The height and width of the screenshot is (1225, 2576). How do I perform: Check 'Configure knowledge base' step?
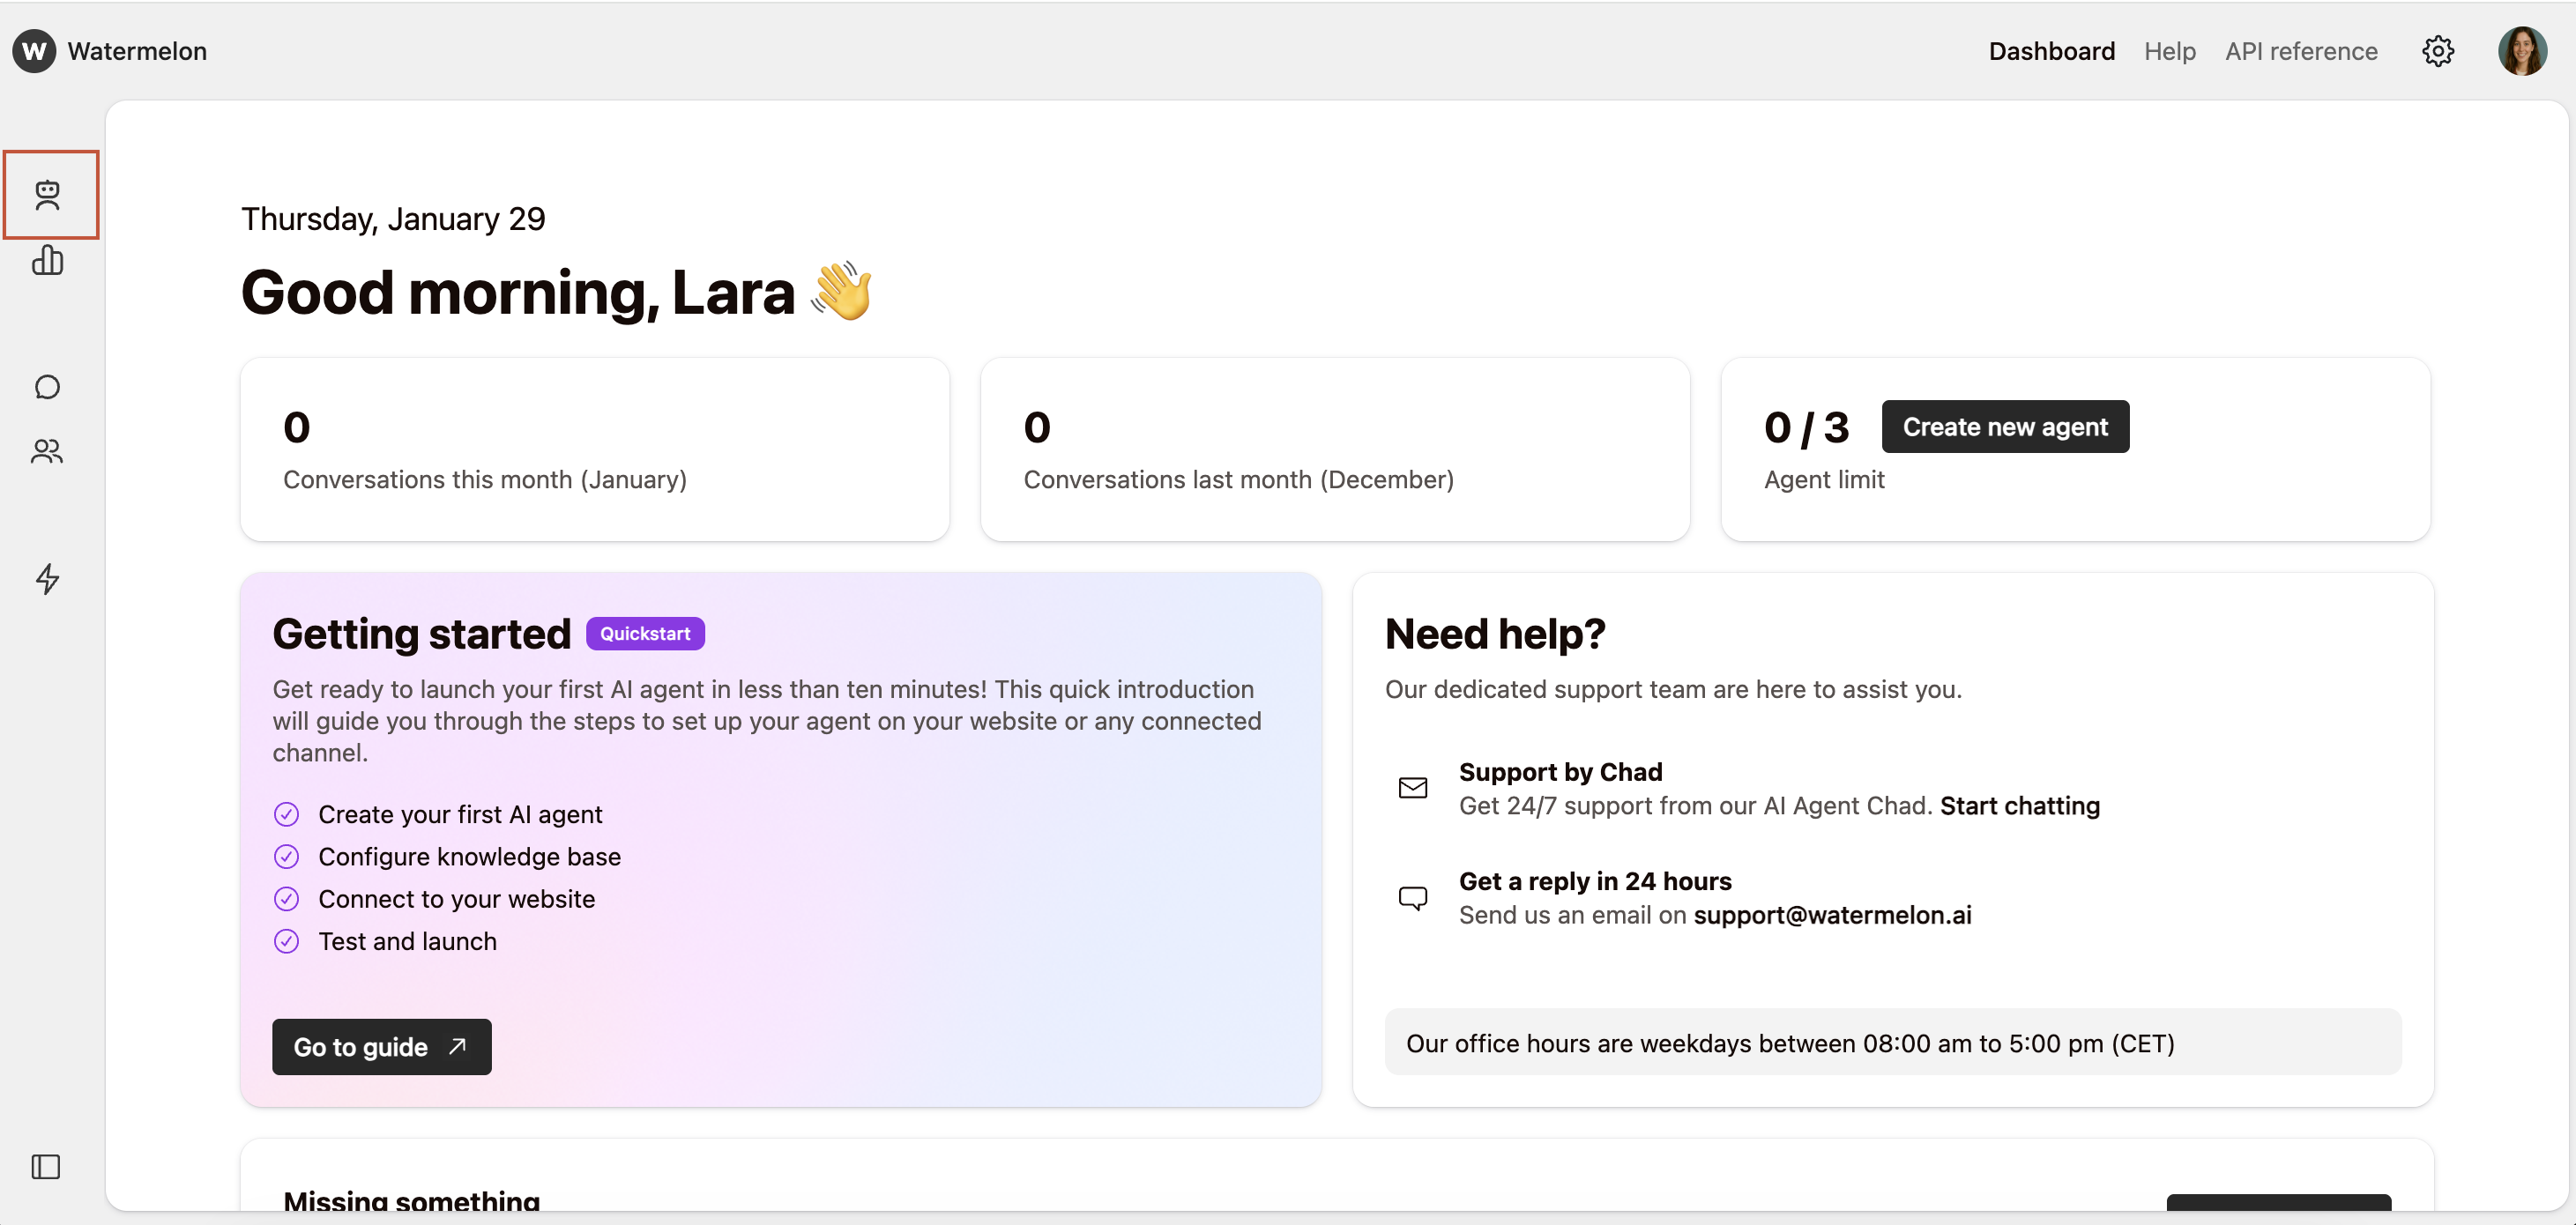[x=286, y=856]
